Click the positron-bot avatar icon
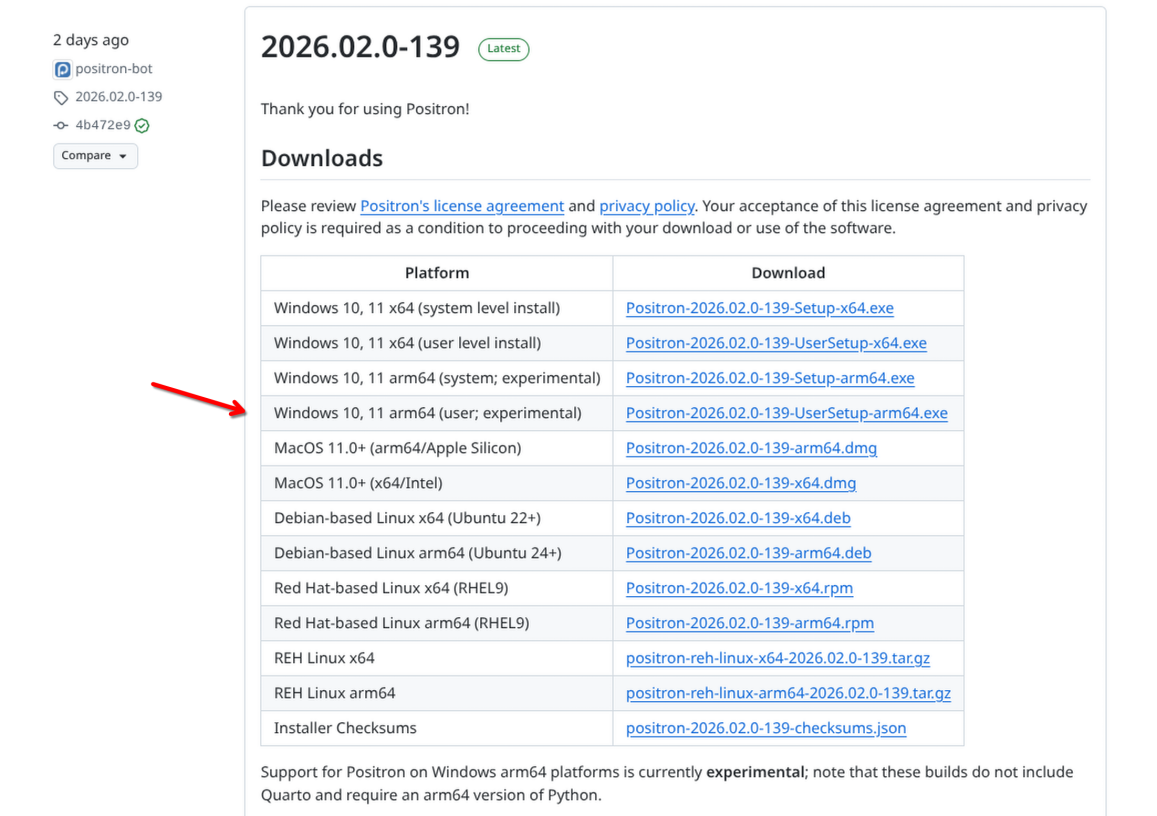 62,69
